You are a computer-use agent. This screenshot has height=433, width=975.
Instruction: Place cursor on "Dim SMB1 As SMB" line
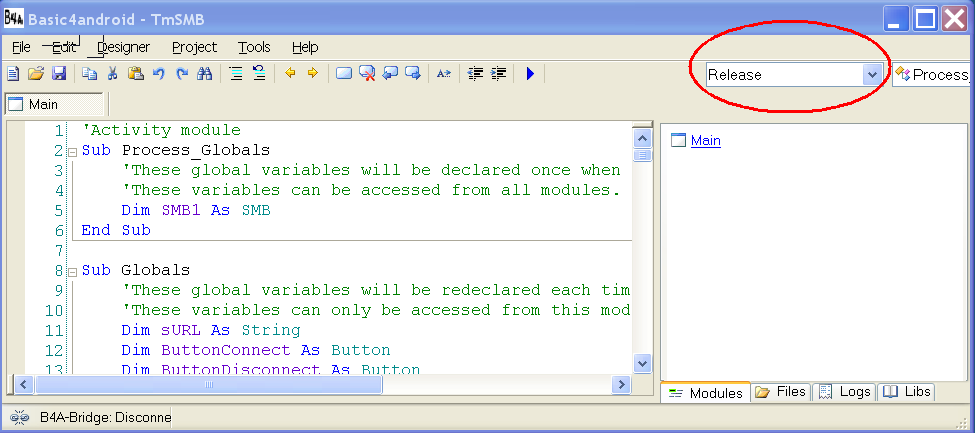[x=196, y=211]
